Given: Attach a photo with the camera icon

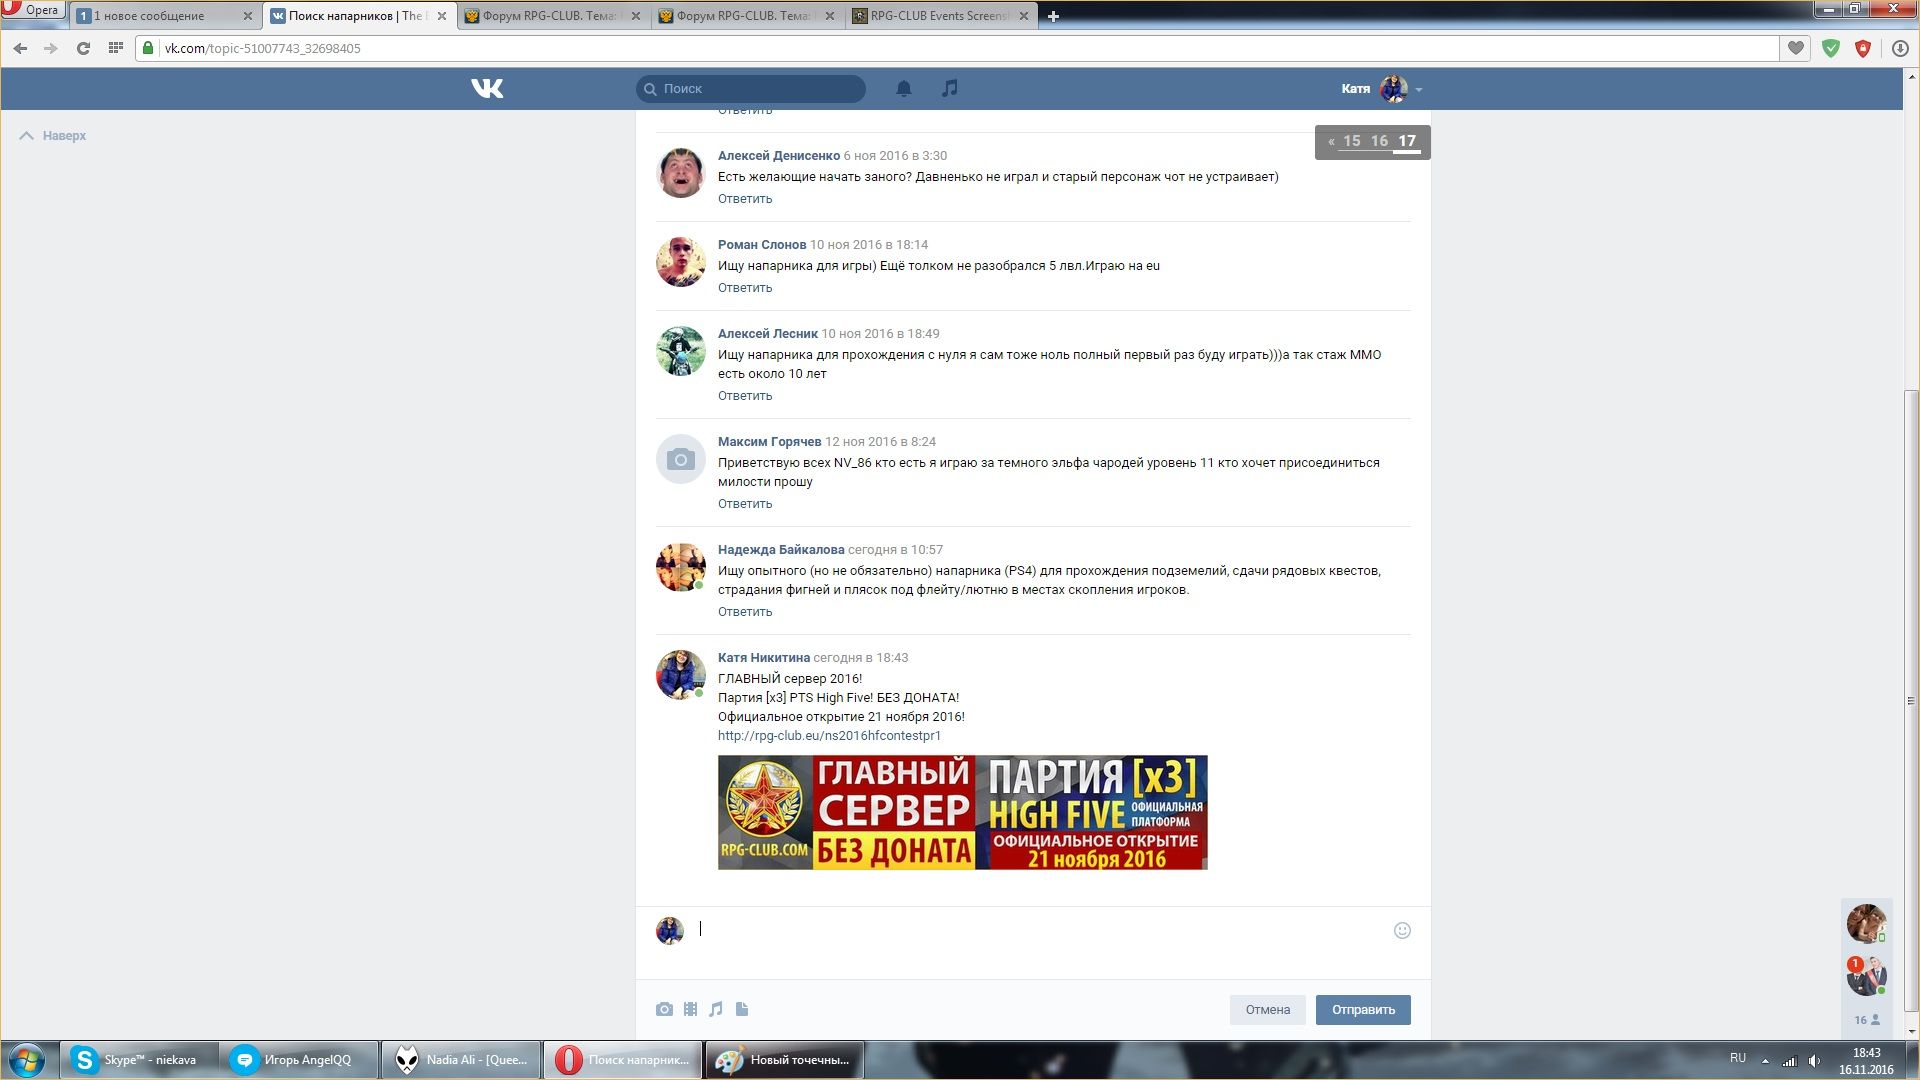Looking at the screenshot, I should click(x=664, y=1009).
